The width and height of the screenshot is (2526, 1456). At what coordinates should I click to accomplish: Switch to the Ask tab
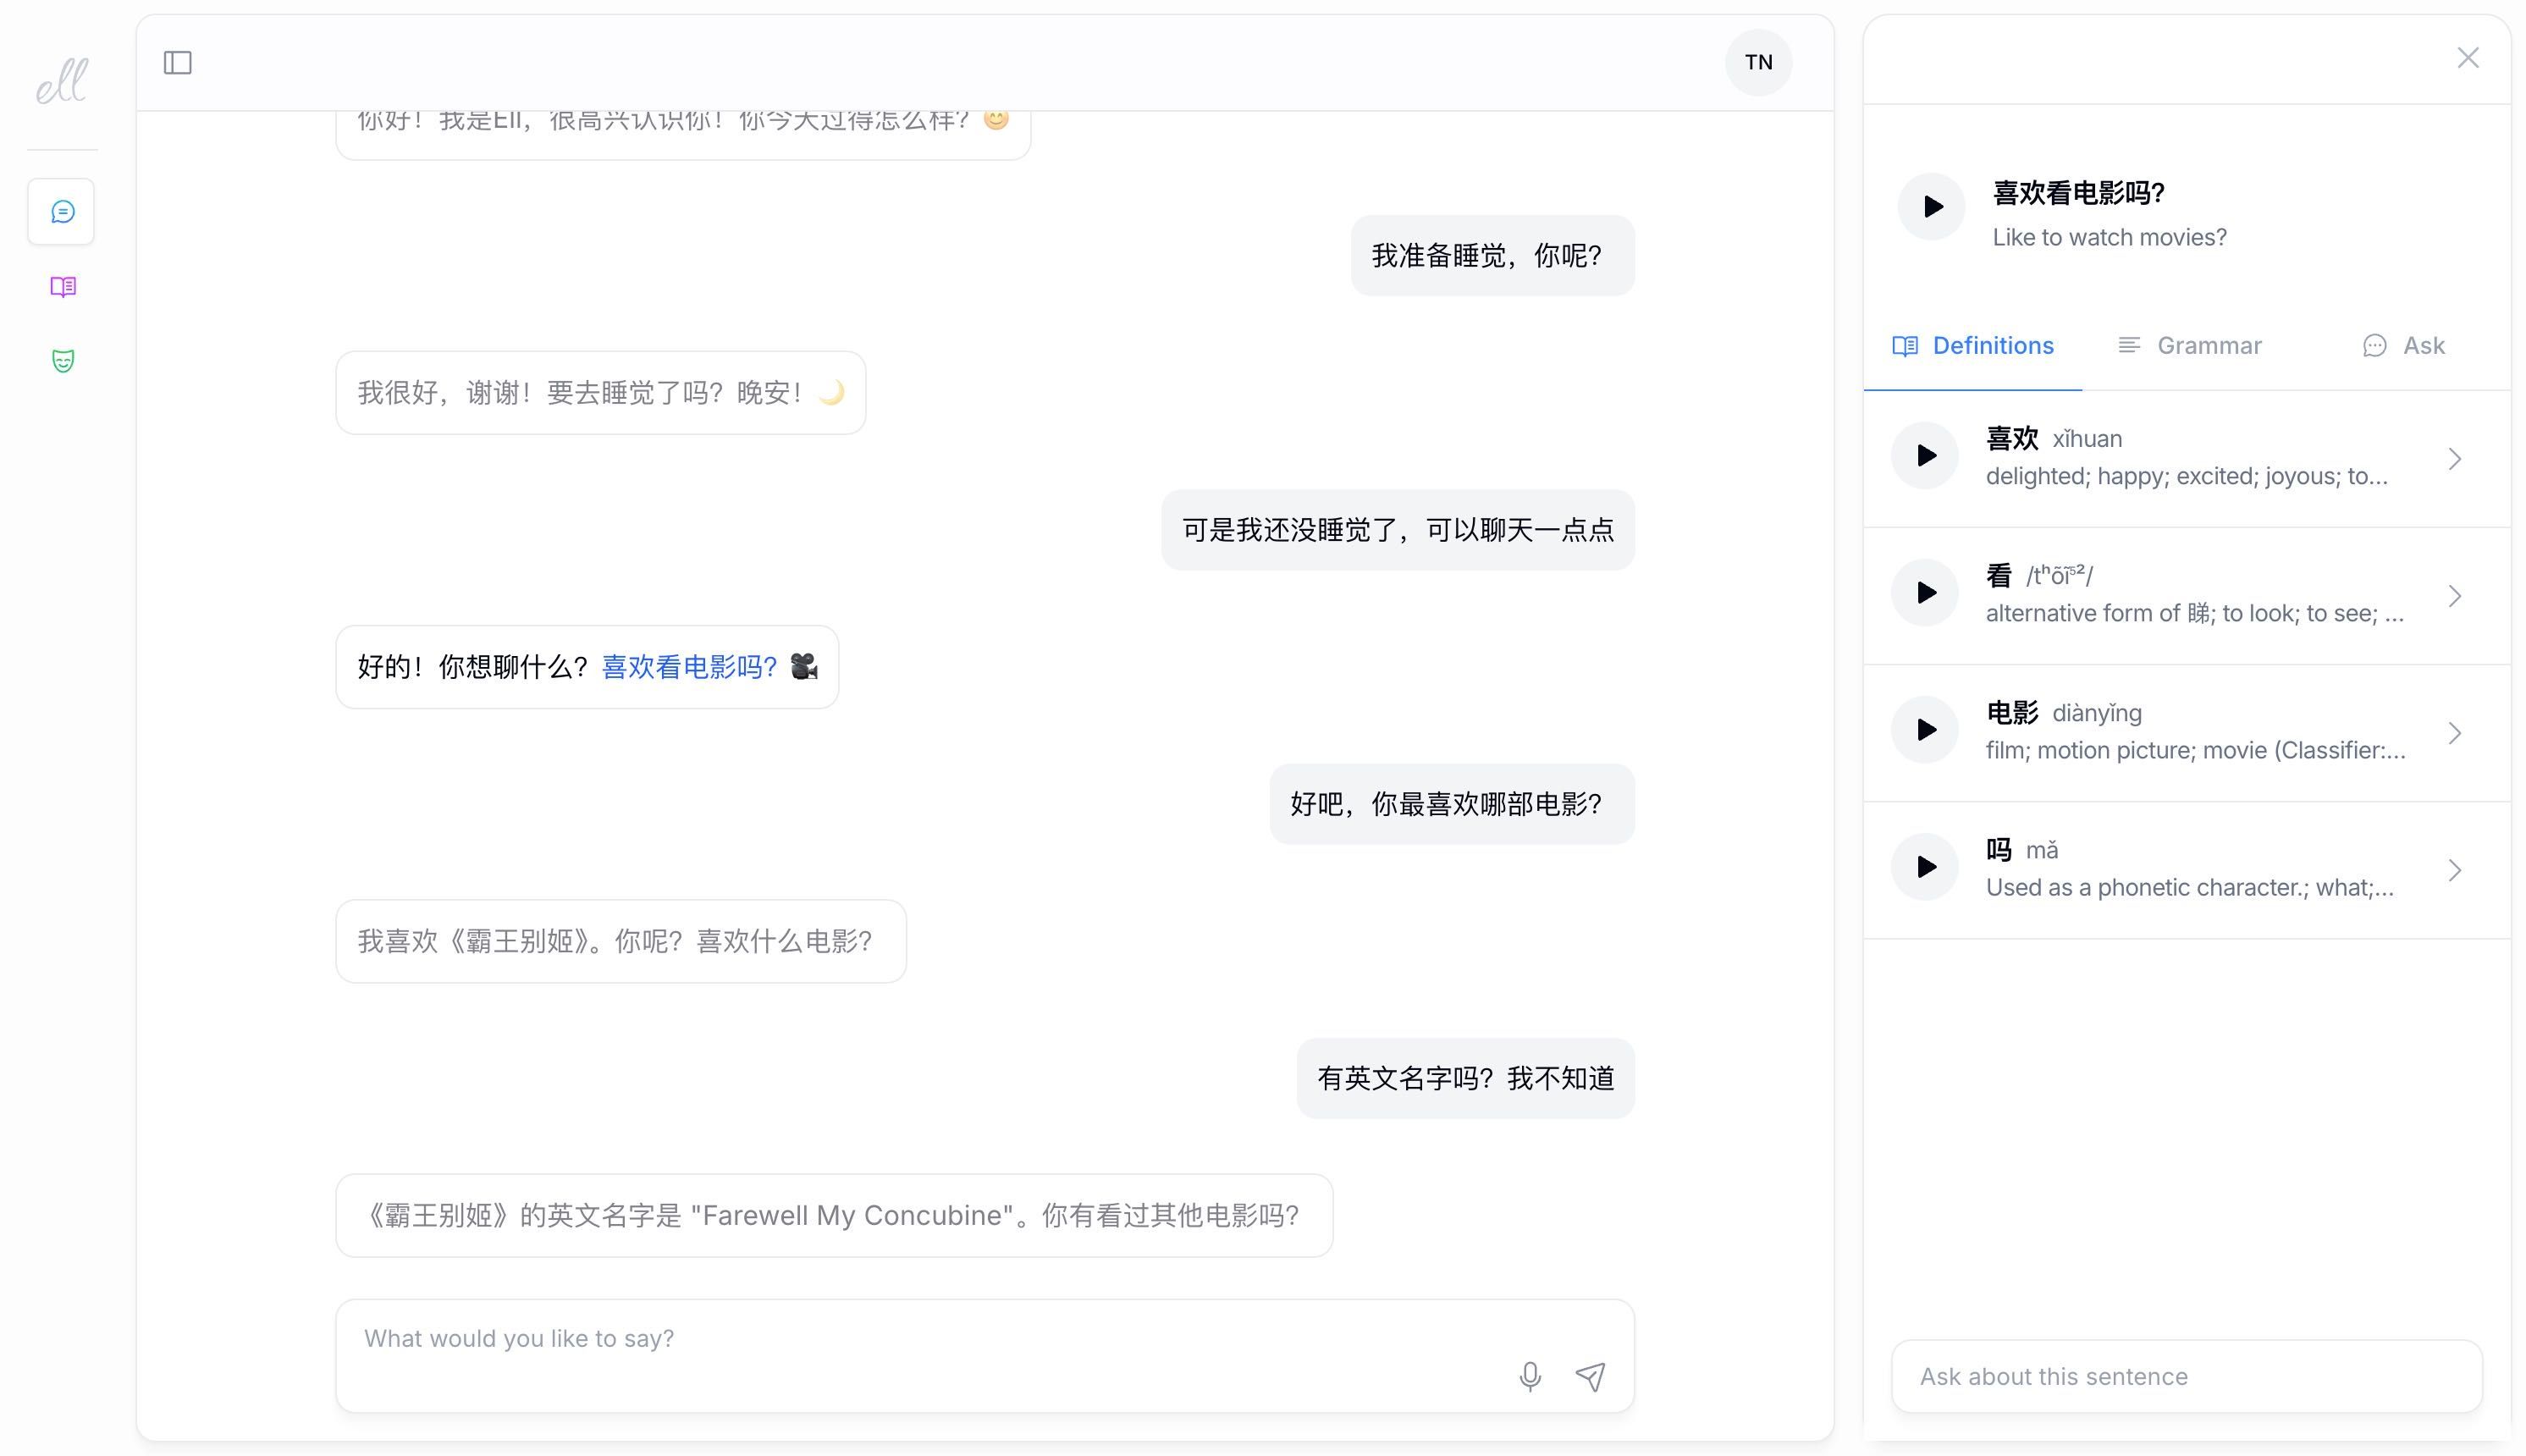tap(2404, 346)
